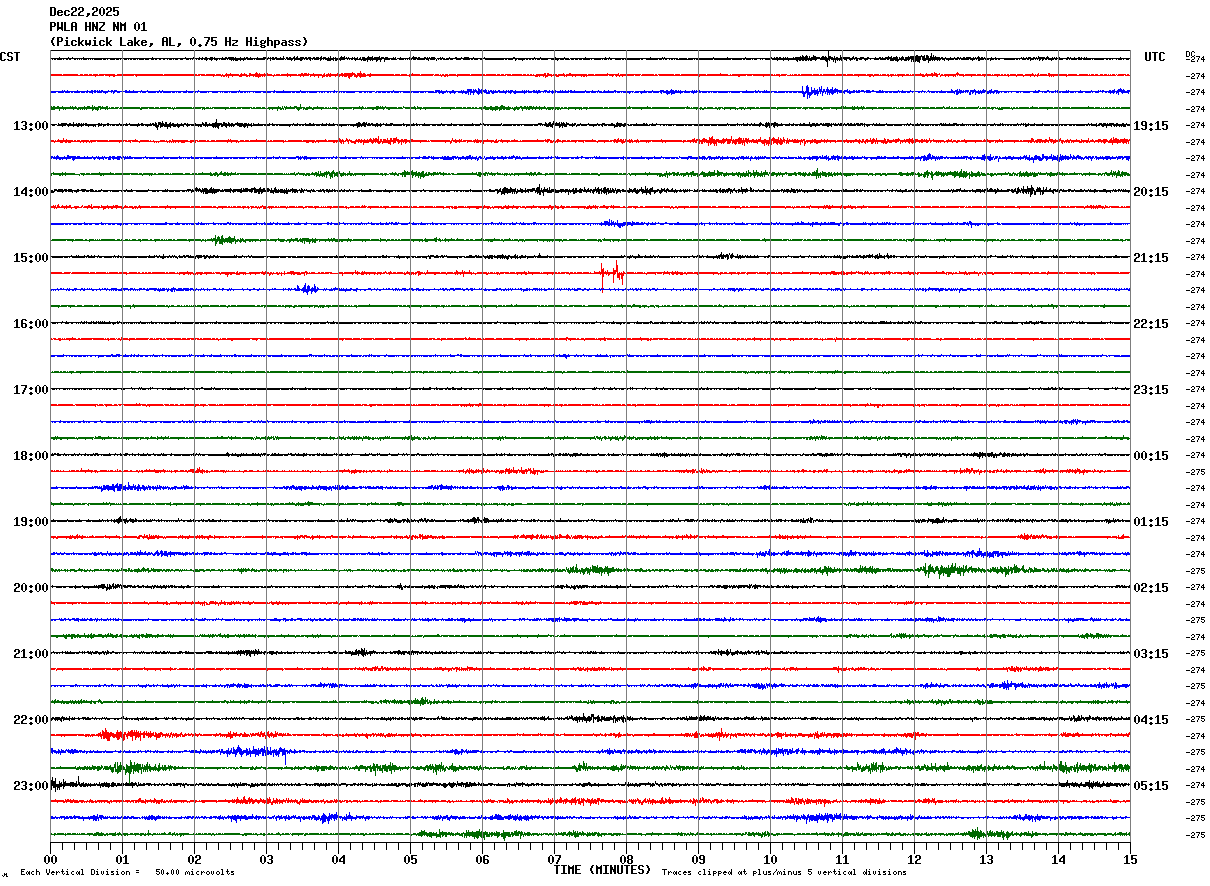The height and width of the screenshot is (886, 1210).
Task: Select the 20:00 CST time label
Action: 31,588
